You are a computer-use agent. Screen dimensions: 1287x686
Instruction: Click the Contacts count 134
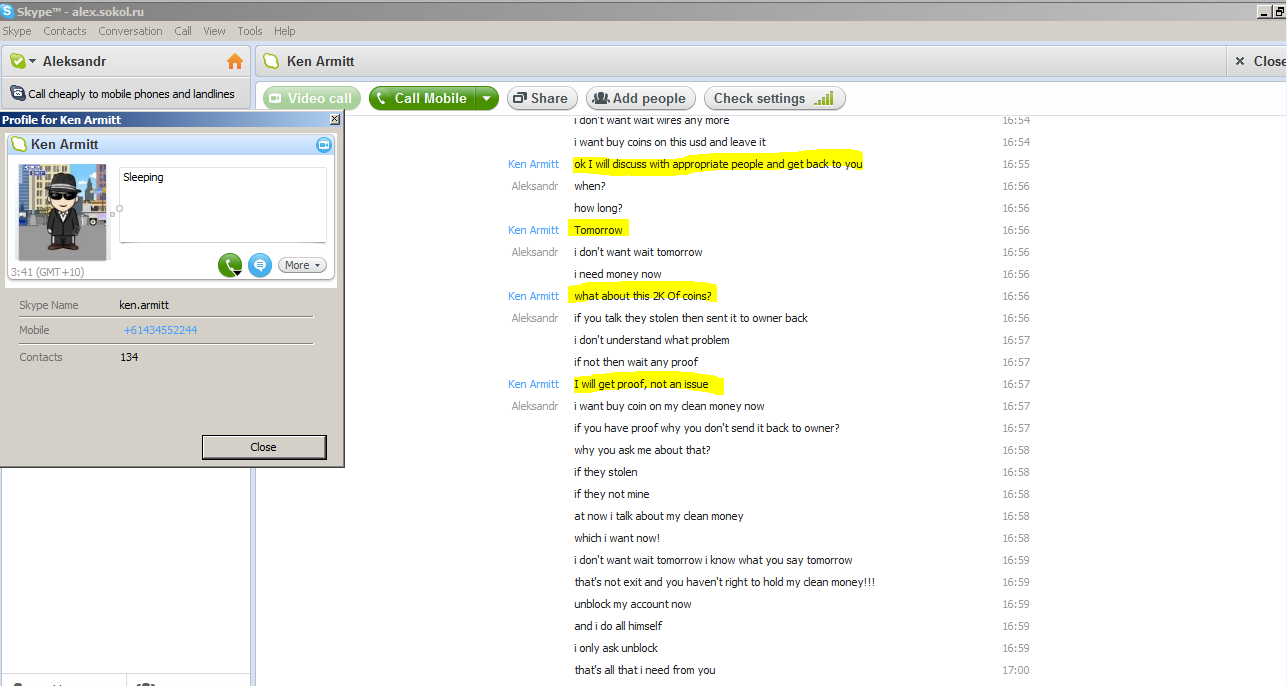tap(129, 357)
